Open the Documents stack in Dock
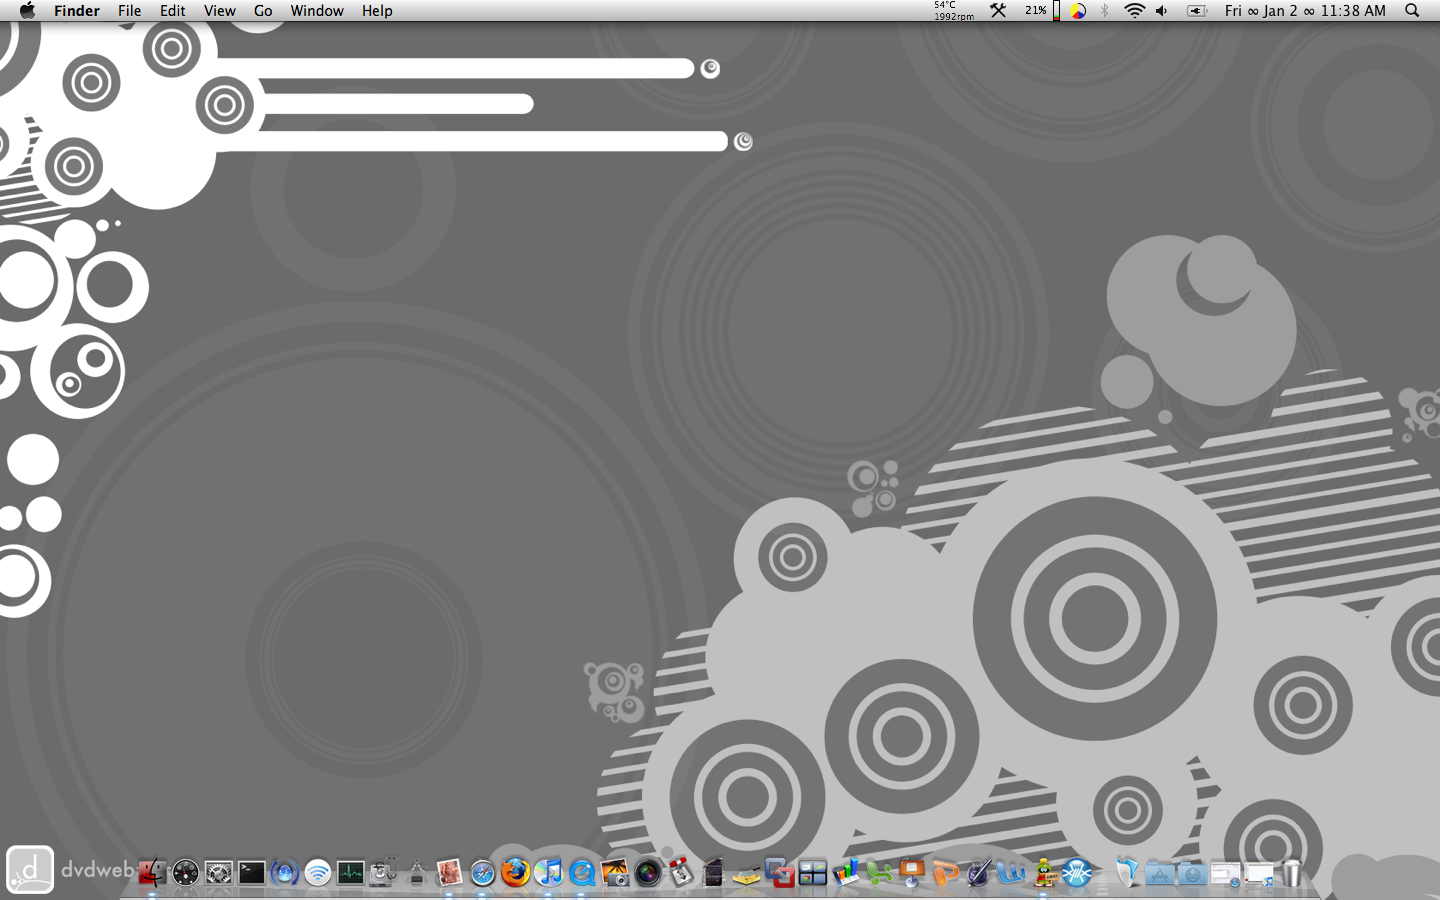1440x900 pixels. pyautogui.click(x=1126, y=873)
